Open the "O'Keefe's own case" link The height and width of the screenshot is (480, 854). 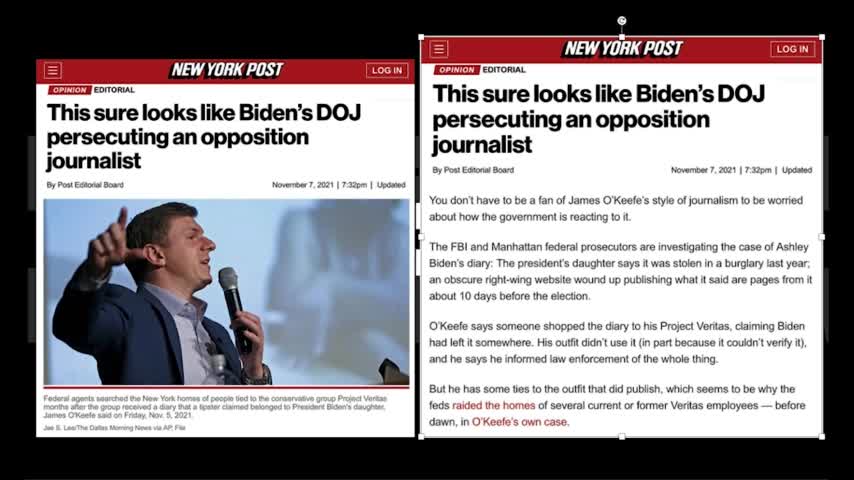coord(520,422)
